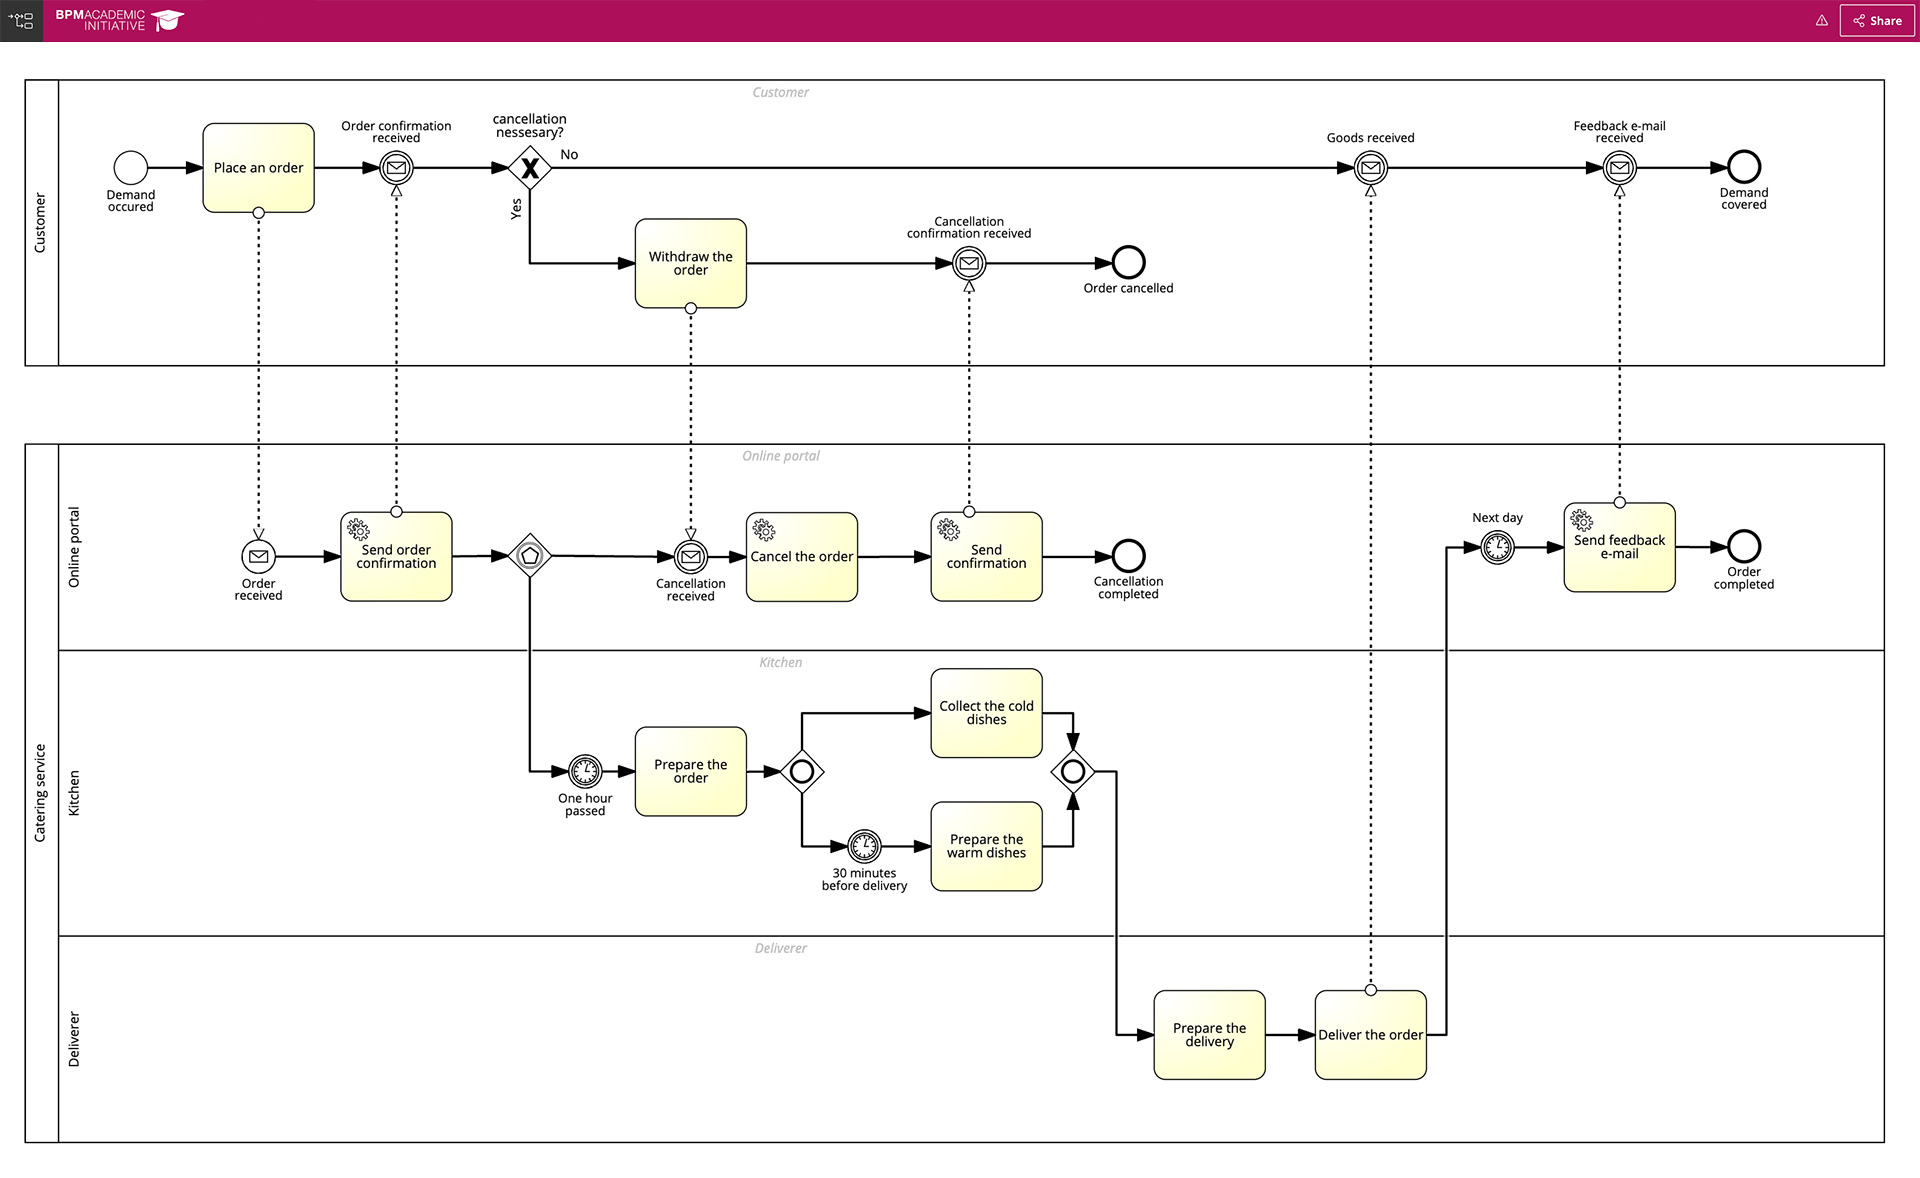Click the BPM Academic Initiative logo link
The image size is (1920, 1178).
(x=117, y=20)
